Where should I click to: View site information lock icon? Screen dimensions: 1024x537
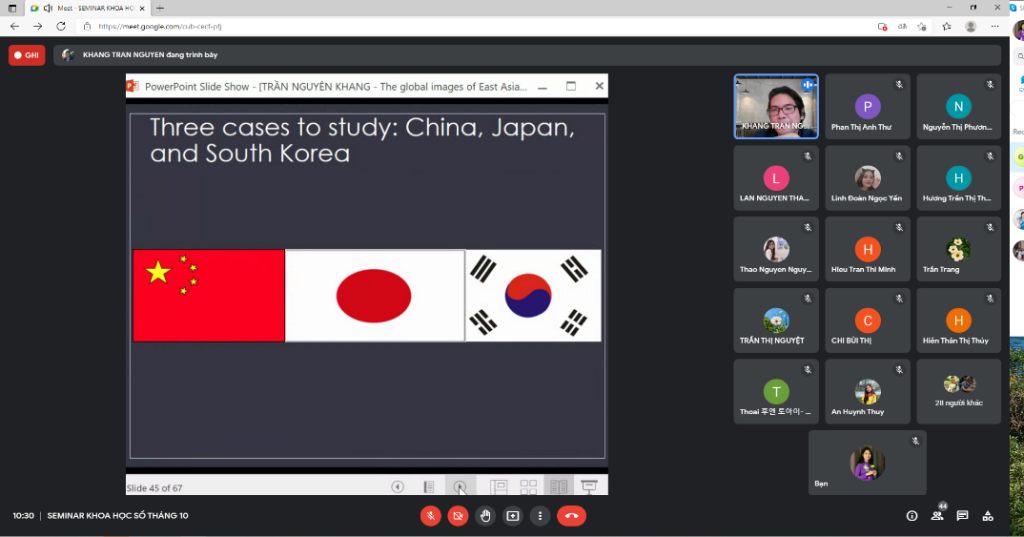tap(88, 26)
